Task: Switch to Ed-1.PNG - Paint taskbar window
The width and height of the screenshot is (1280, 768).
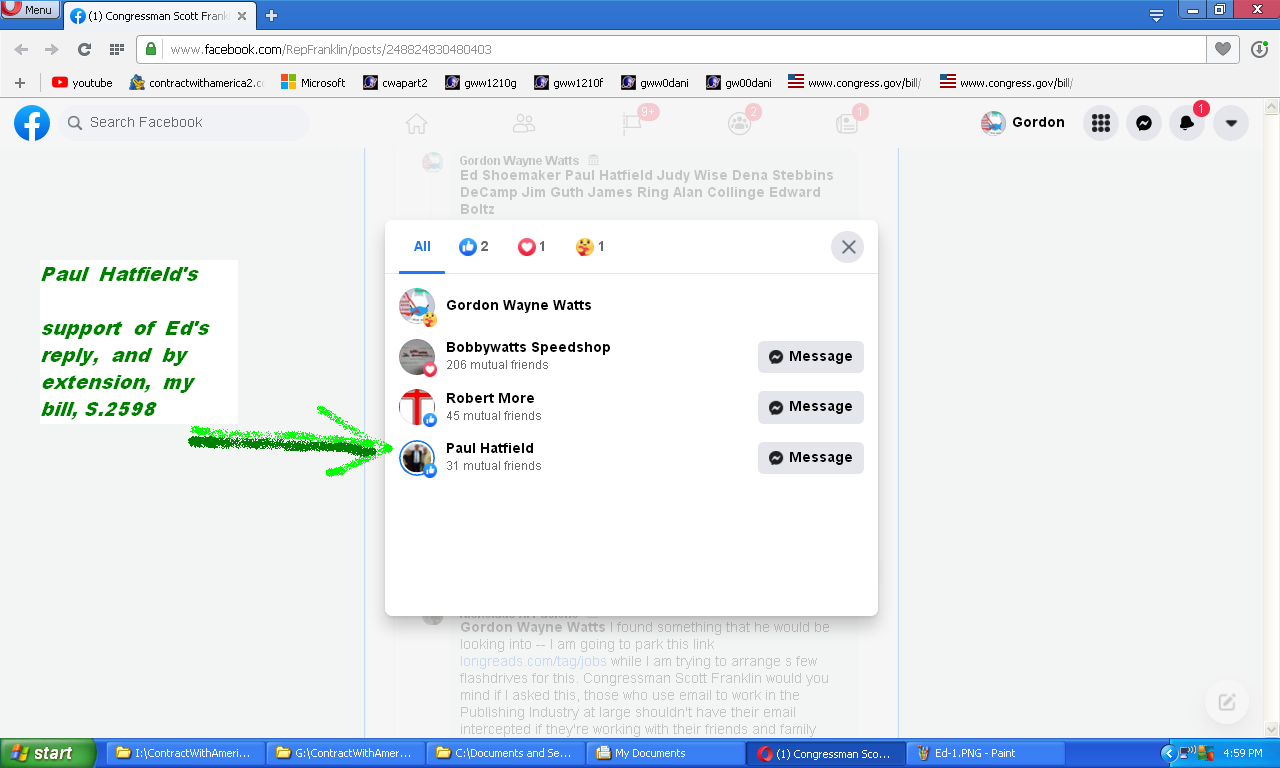Action: click(985, 753)
